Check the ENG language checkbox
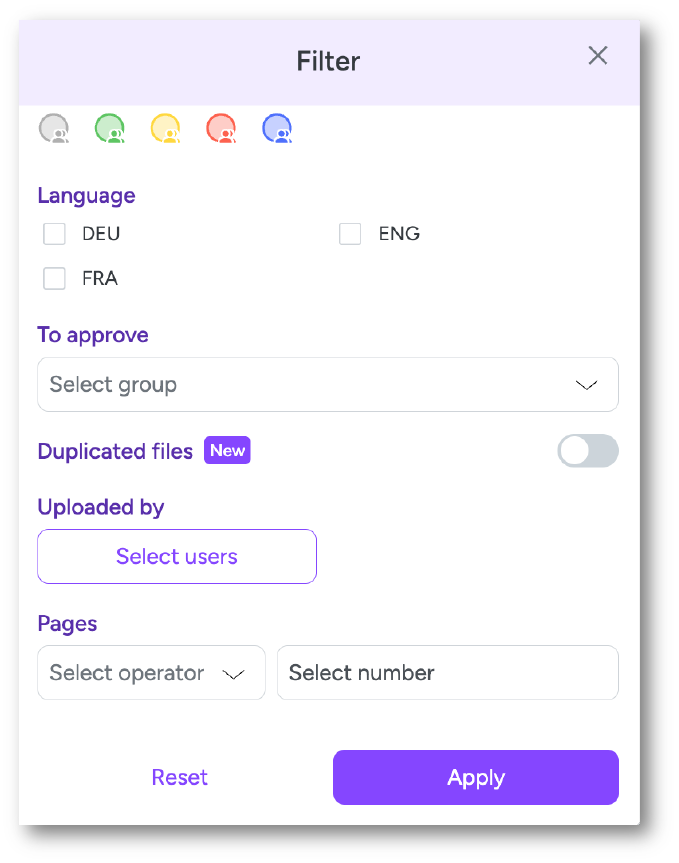 [x=350, y=234]
